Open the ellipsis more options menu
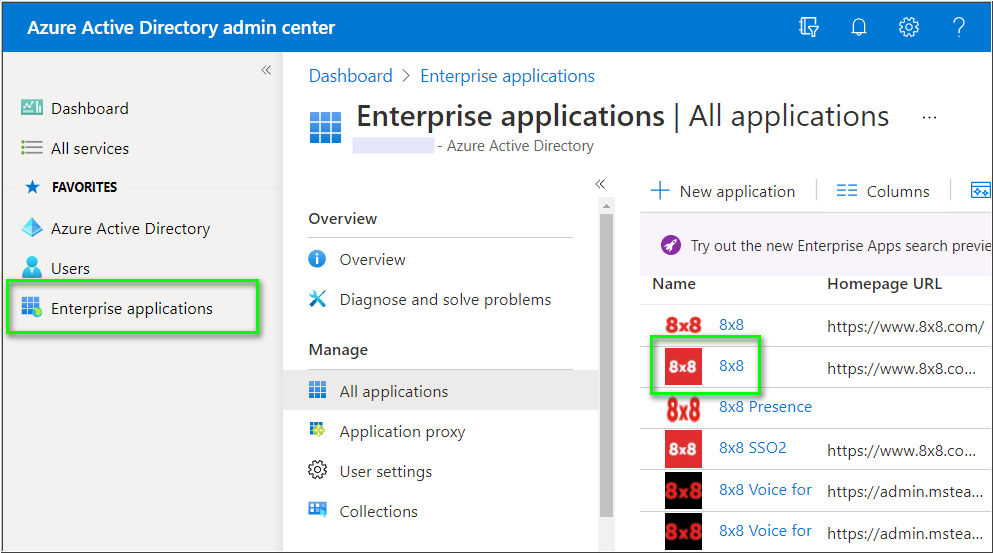The image size is (993, 553). [929, 117]
